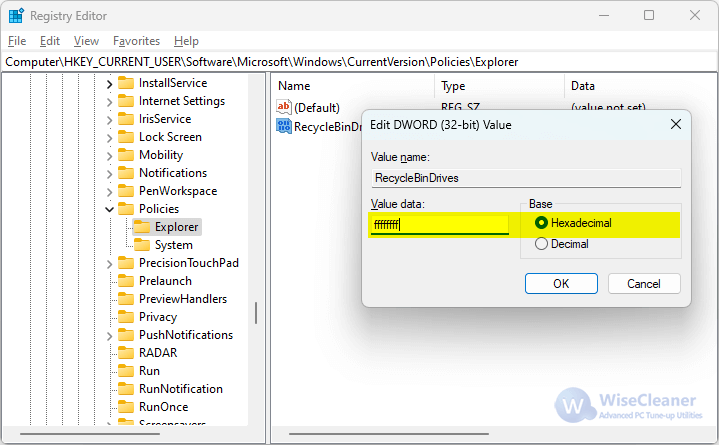Expand the Lock Screen key
The height and width of the screenshot is (445, 719).
[x=109, y=138]
